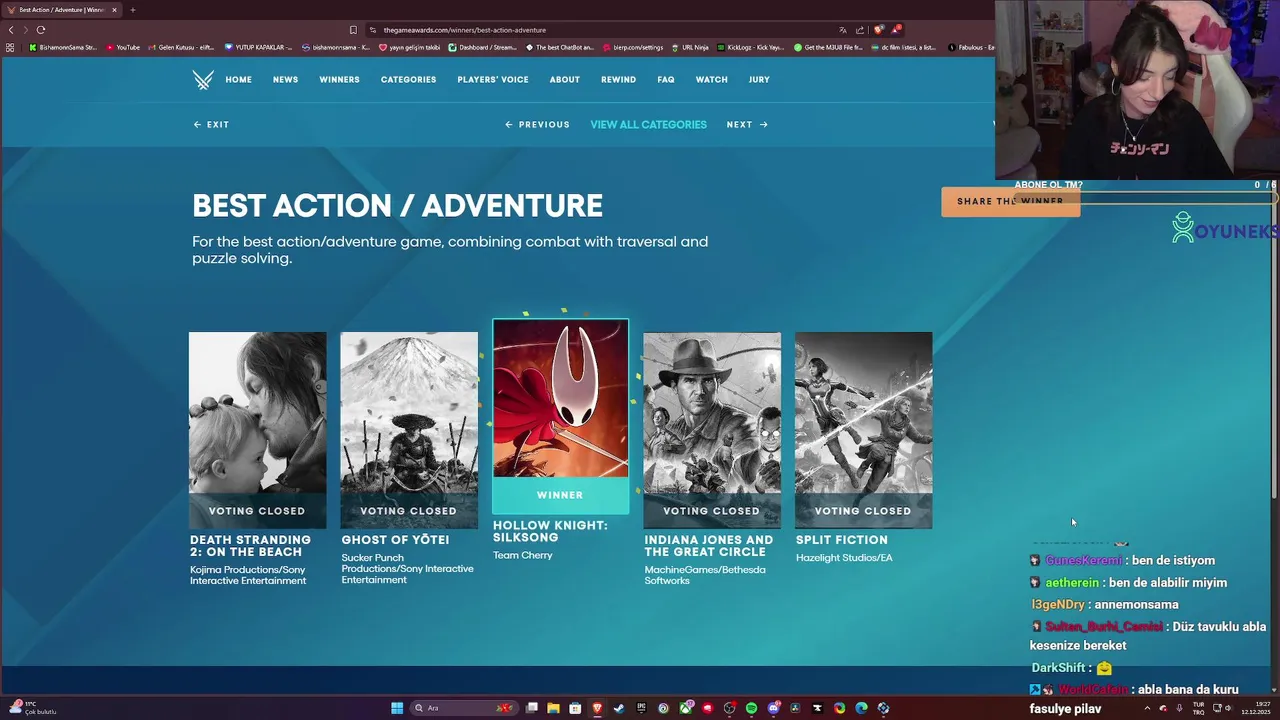
Task: Open Windows Start menu
Action: (x=397, y=708)
